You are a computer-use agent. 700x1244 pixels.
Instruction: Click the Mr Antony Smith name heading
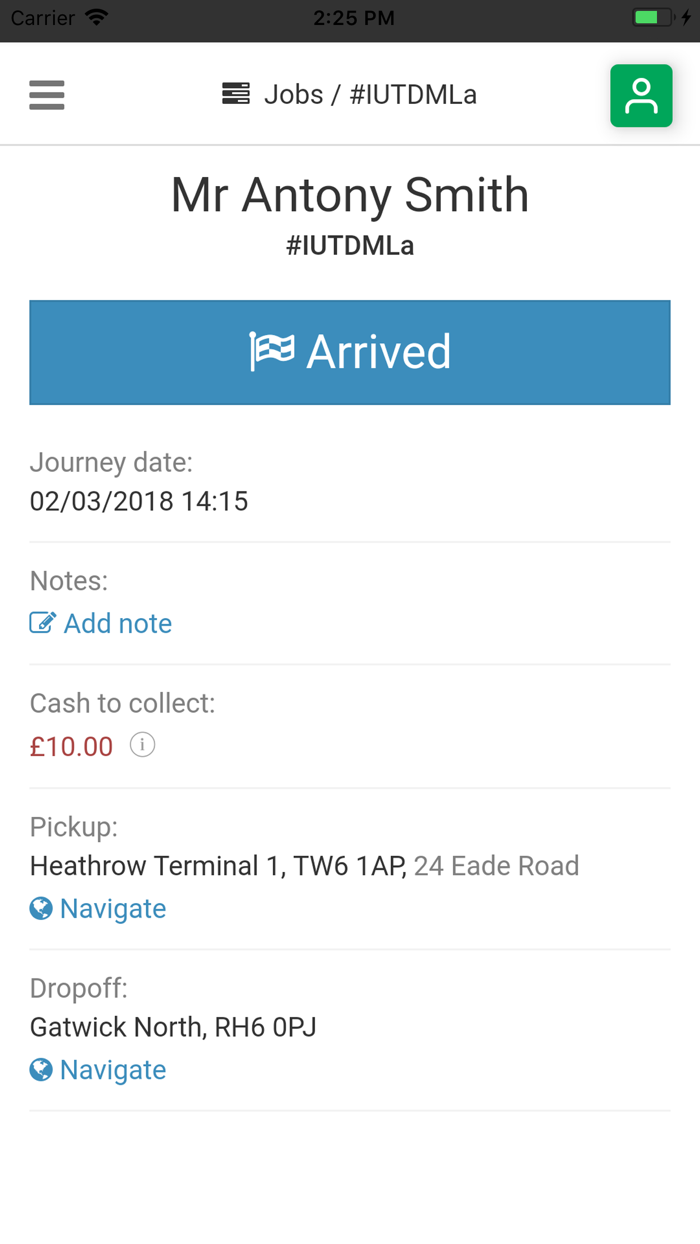[349, 195]
